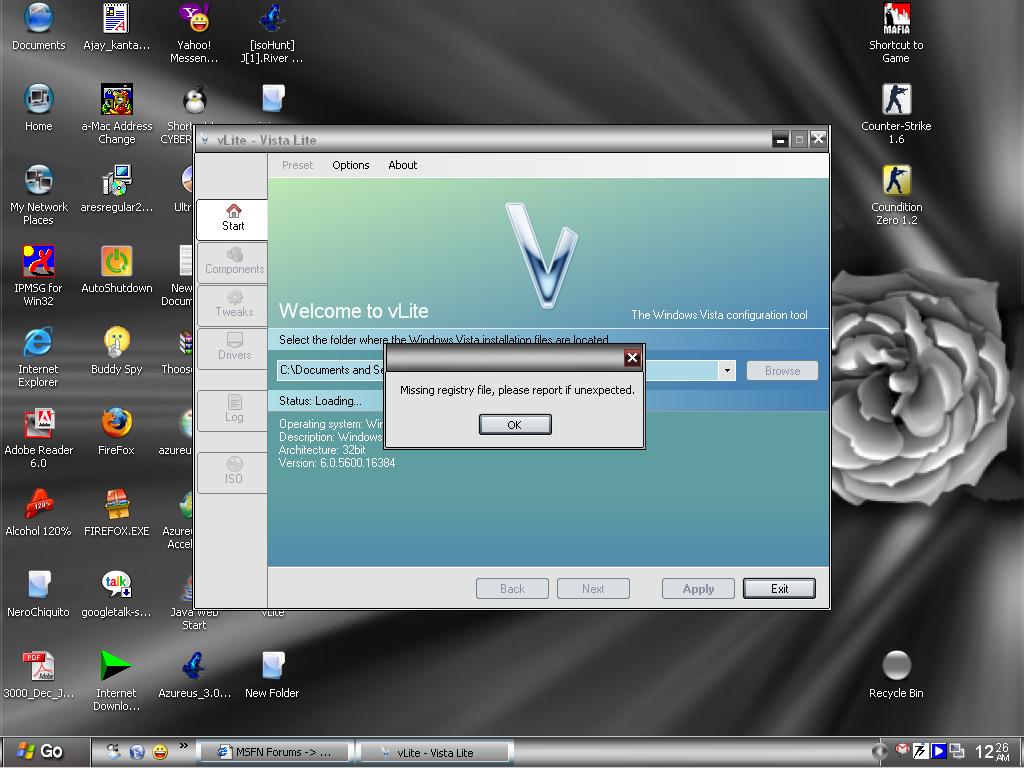Select the IPMSG for Win32 icon
Screen dimensions: 1024x768
coord(39,277)
